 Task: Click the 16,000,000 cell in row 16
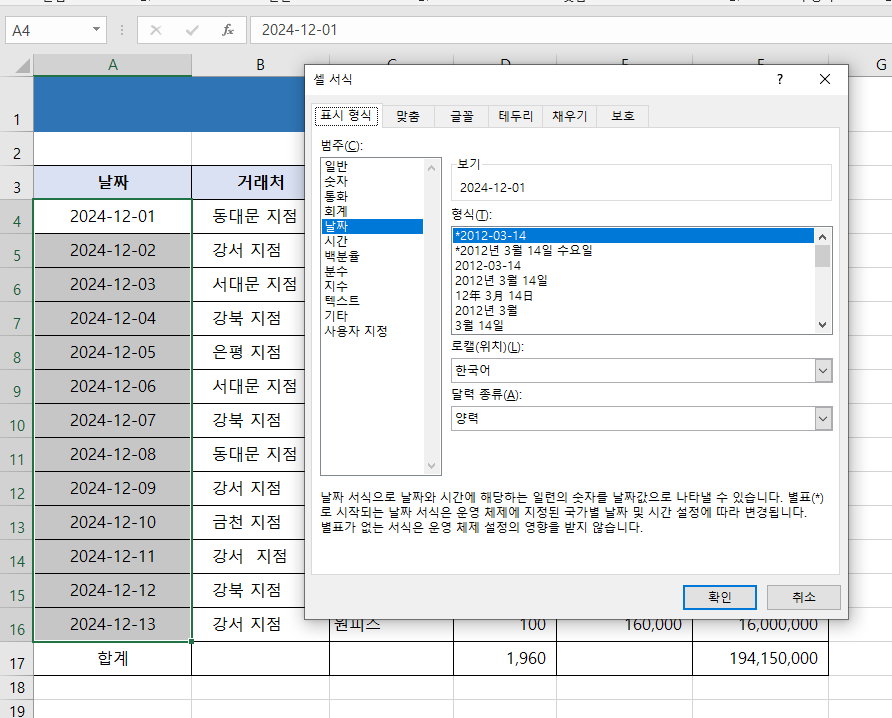[x=760, y=630]
